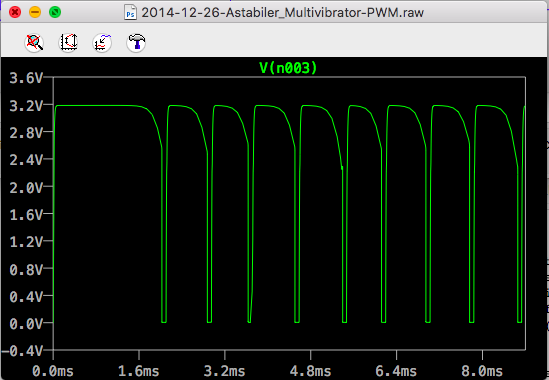Click the 0.8V vertical axis label
549x380 pixels.
(26, 269)
